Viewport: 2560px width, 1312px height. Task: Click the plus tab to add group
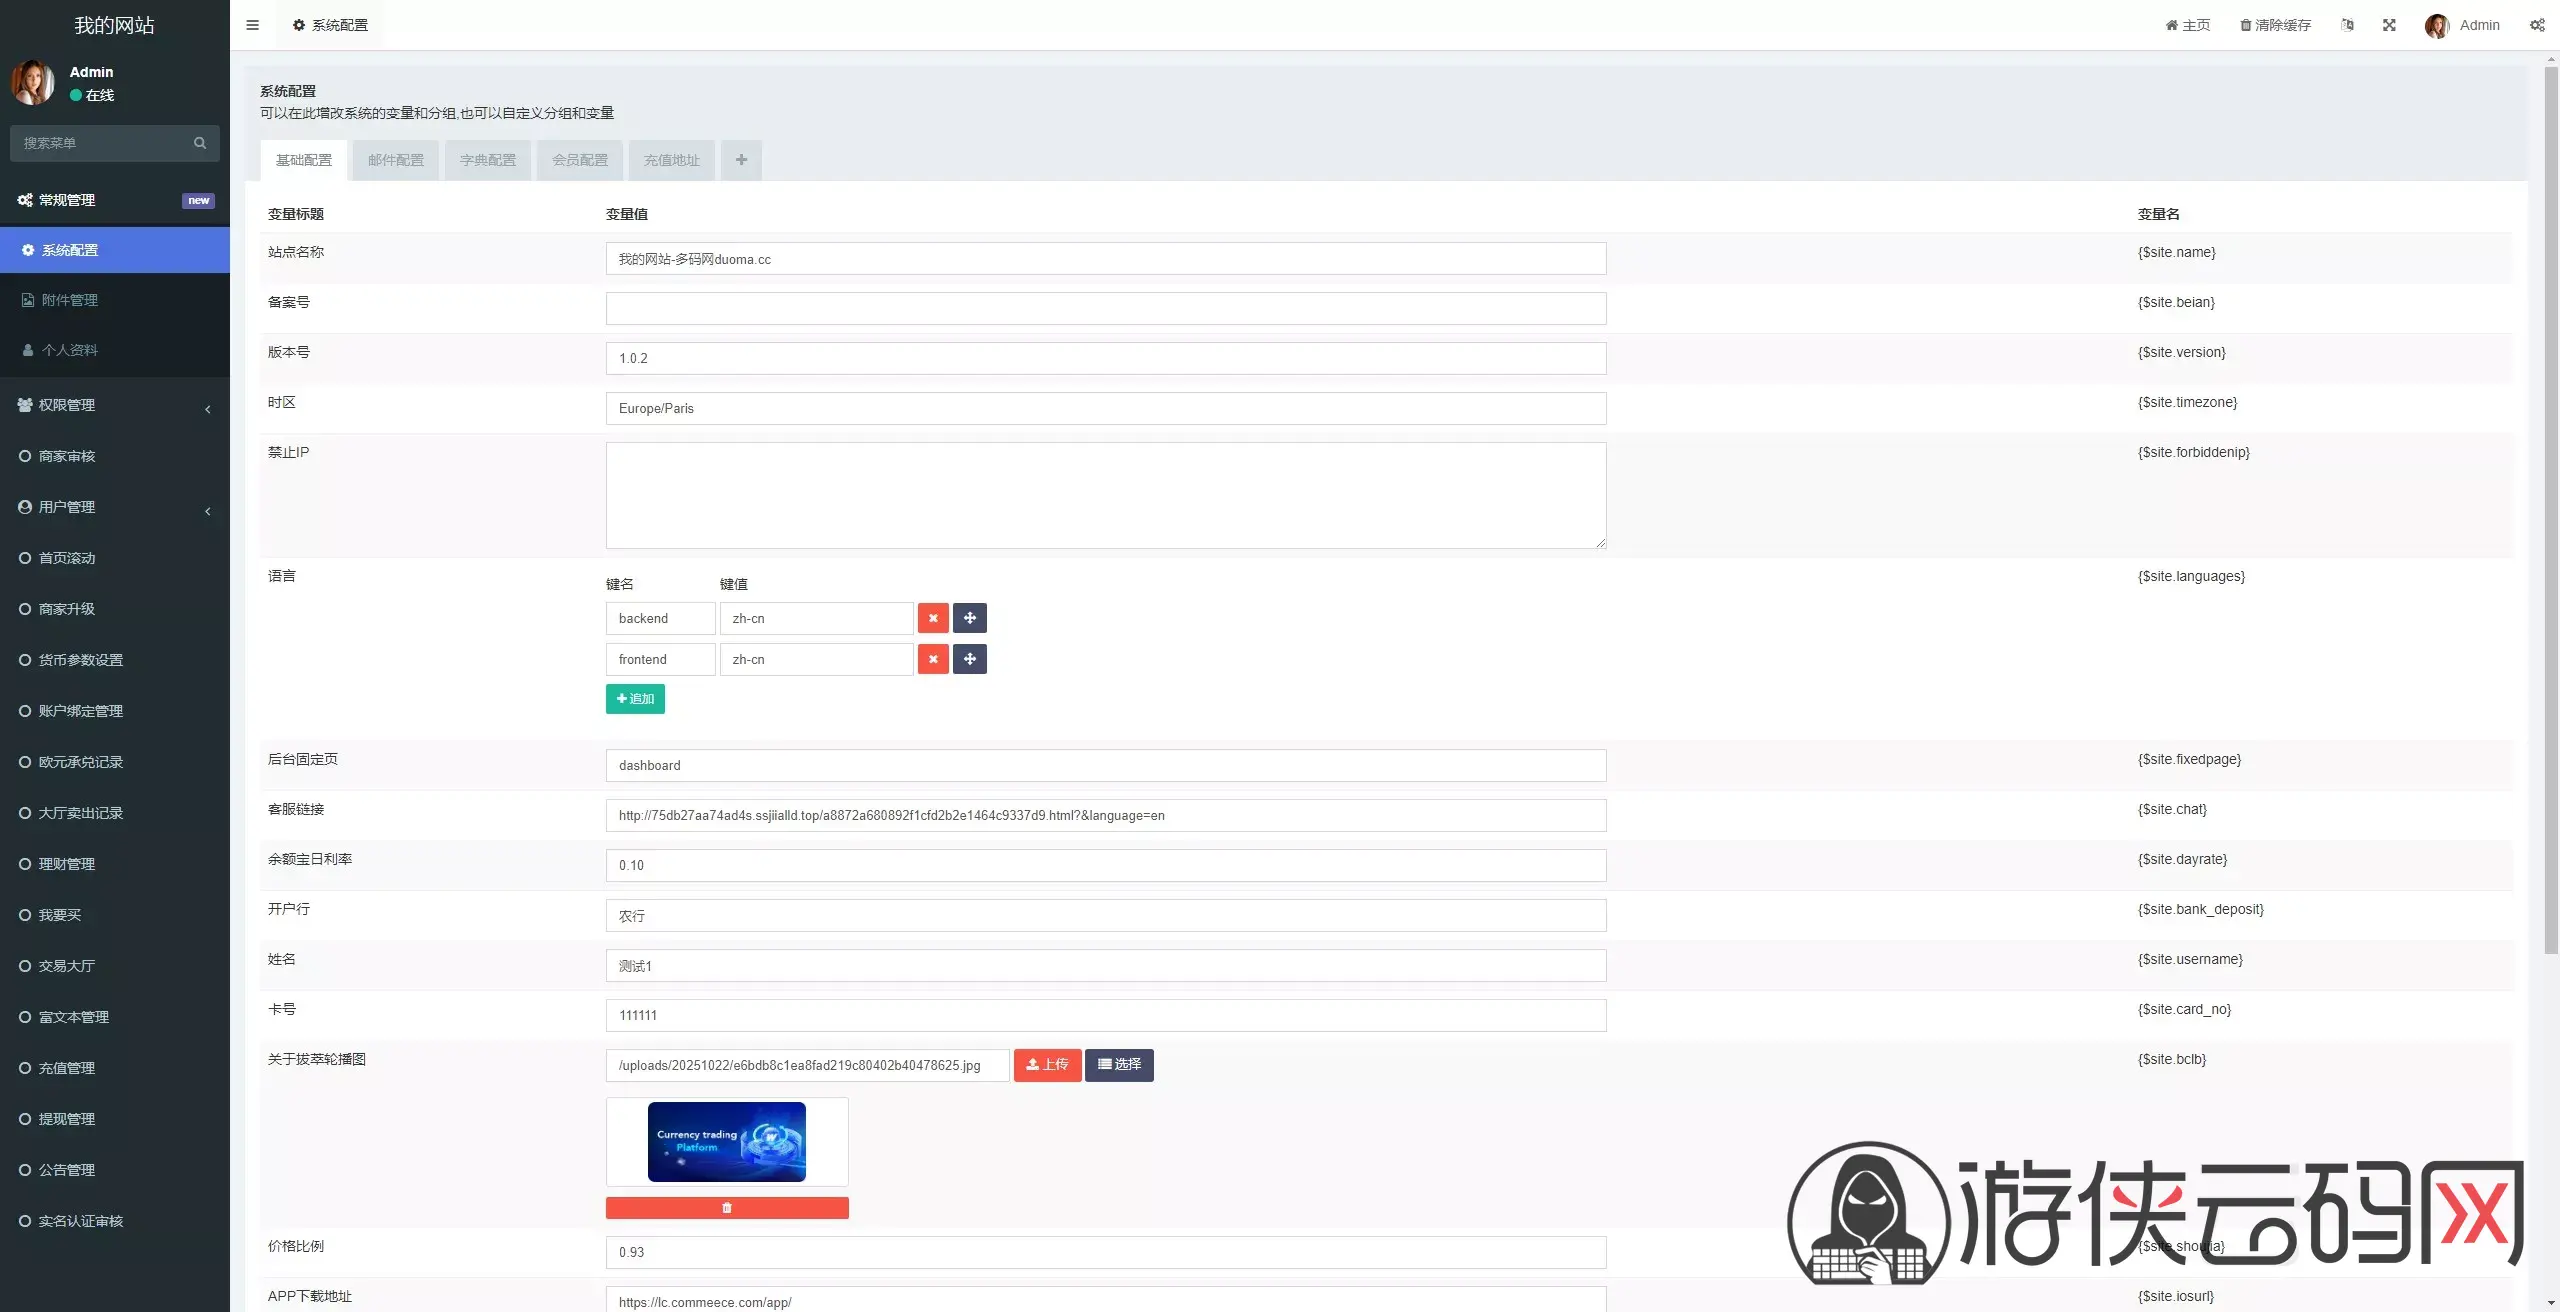coord(741,160)
